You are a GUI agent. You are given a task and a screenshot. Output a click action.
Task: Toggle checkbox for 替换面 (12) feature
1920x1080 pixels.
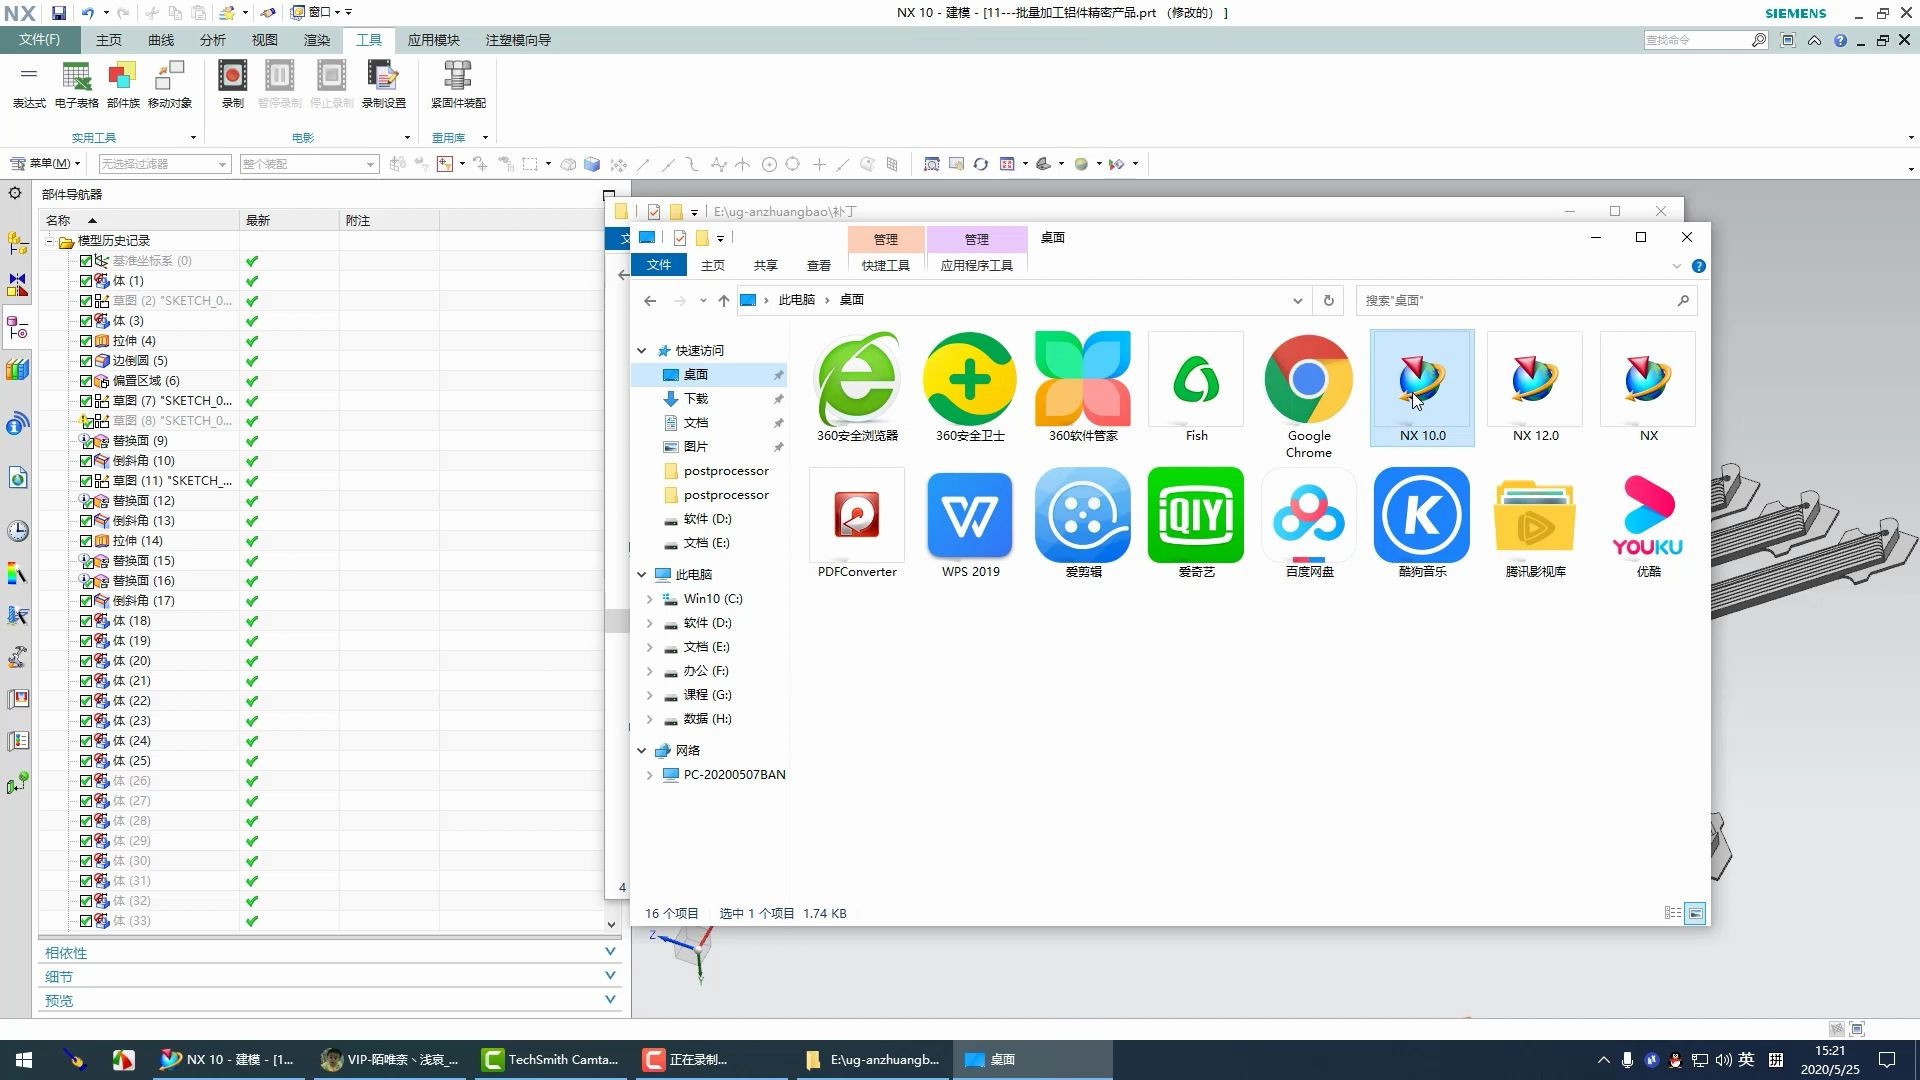(x=86, y=501)
